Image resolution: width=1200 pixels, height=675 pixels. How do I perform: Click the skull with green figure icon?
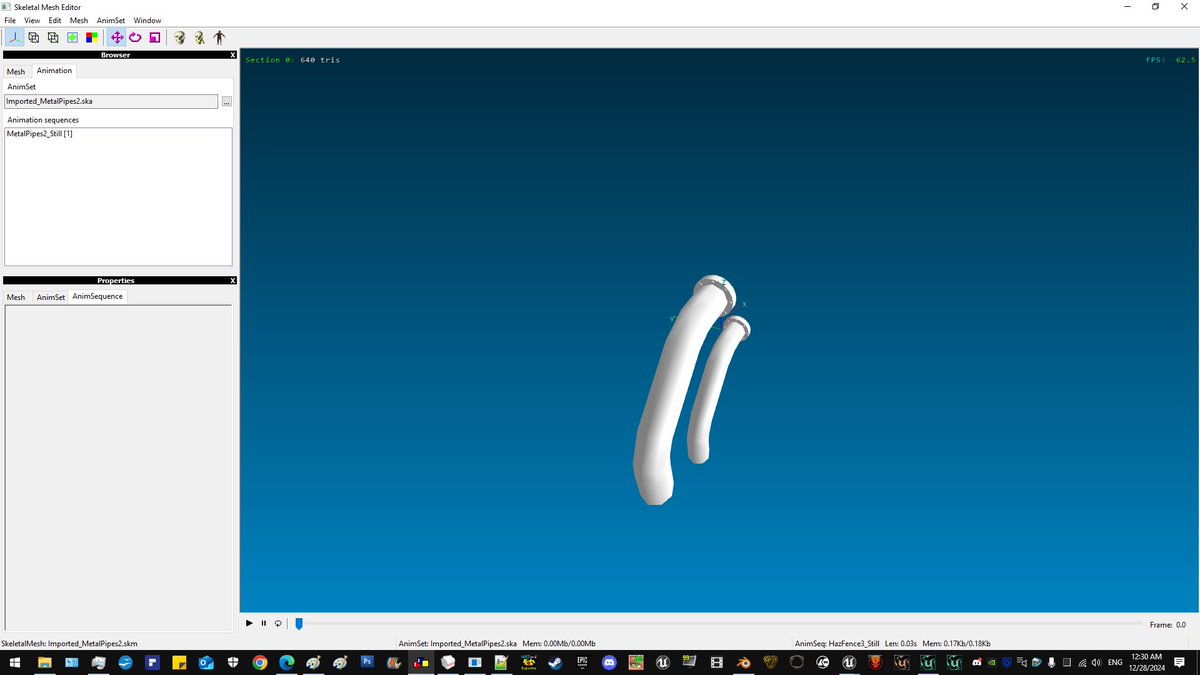coord(199,38)
